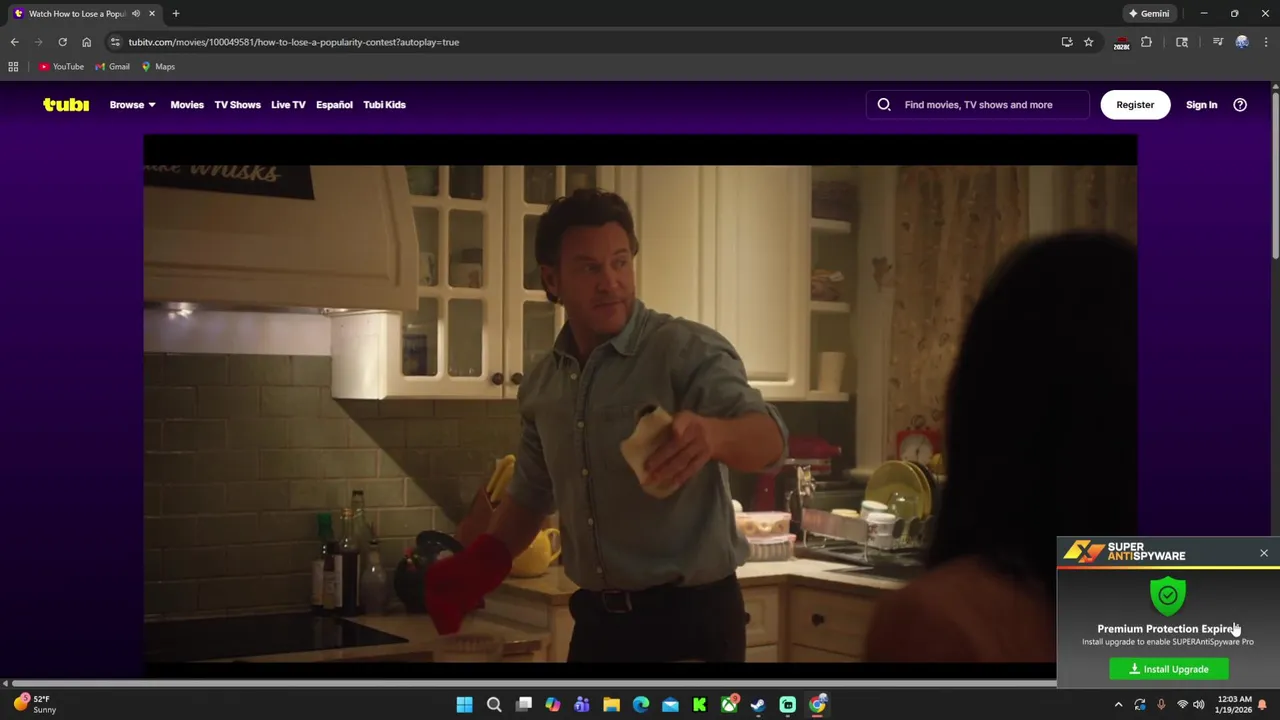Click the Gemini button
This screenshot has width=1280, height=720.
[x=1148, y=13]
